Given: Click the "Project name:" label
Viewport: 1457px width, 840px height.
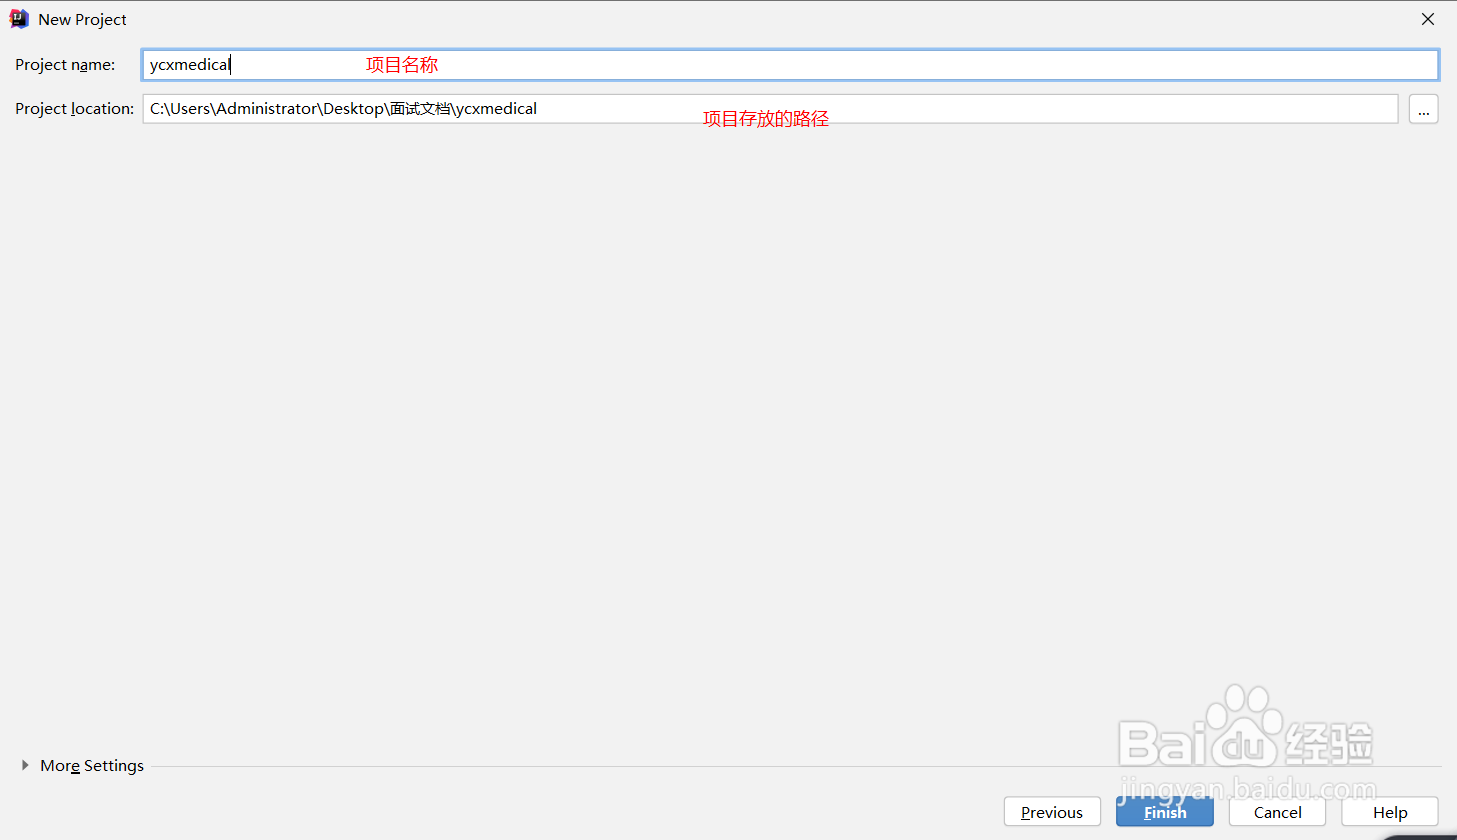Looking at the screenshot, I should (65, 65).
